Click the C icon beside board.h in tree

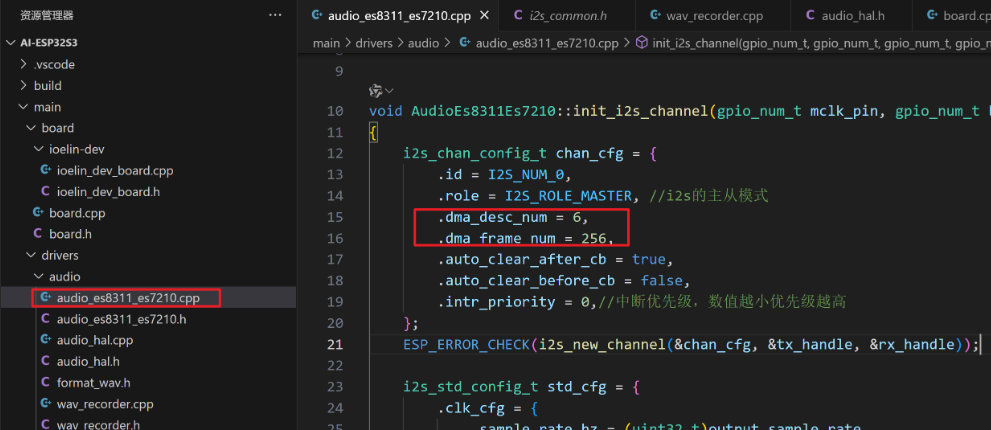37,234
